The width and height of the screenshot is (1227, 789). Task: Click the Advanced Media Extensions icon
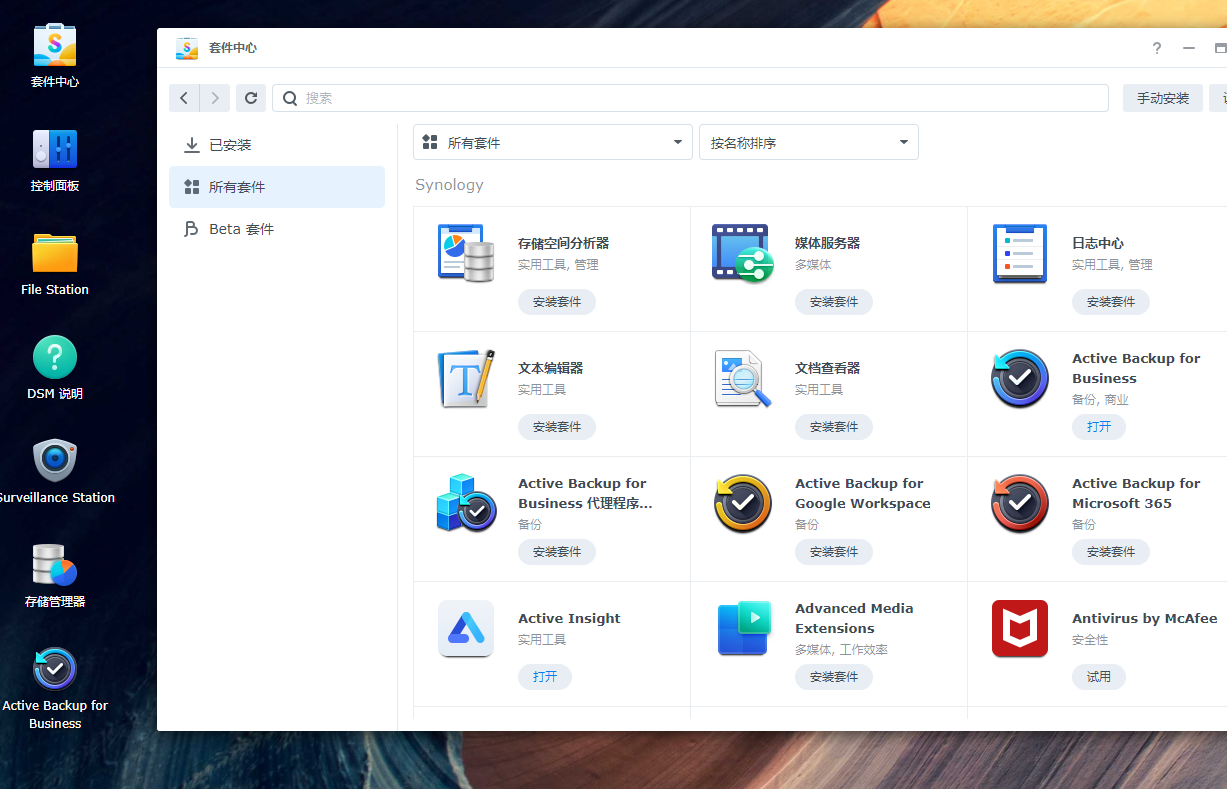743,628
